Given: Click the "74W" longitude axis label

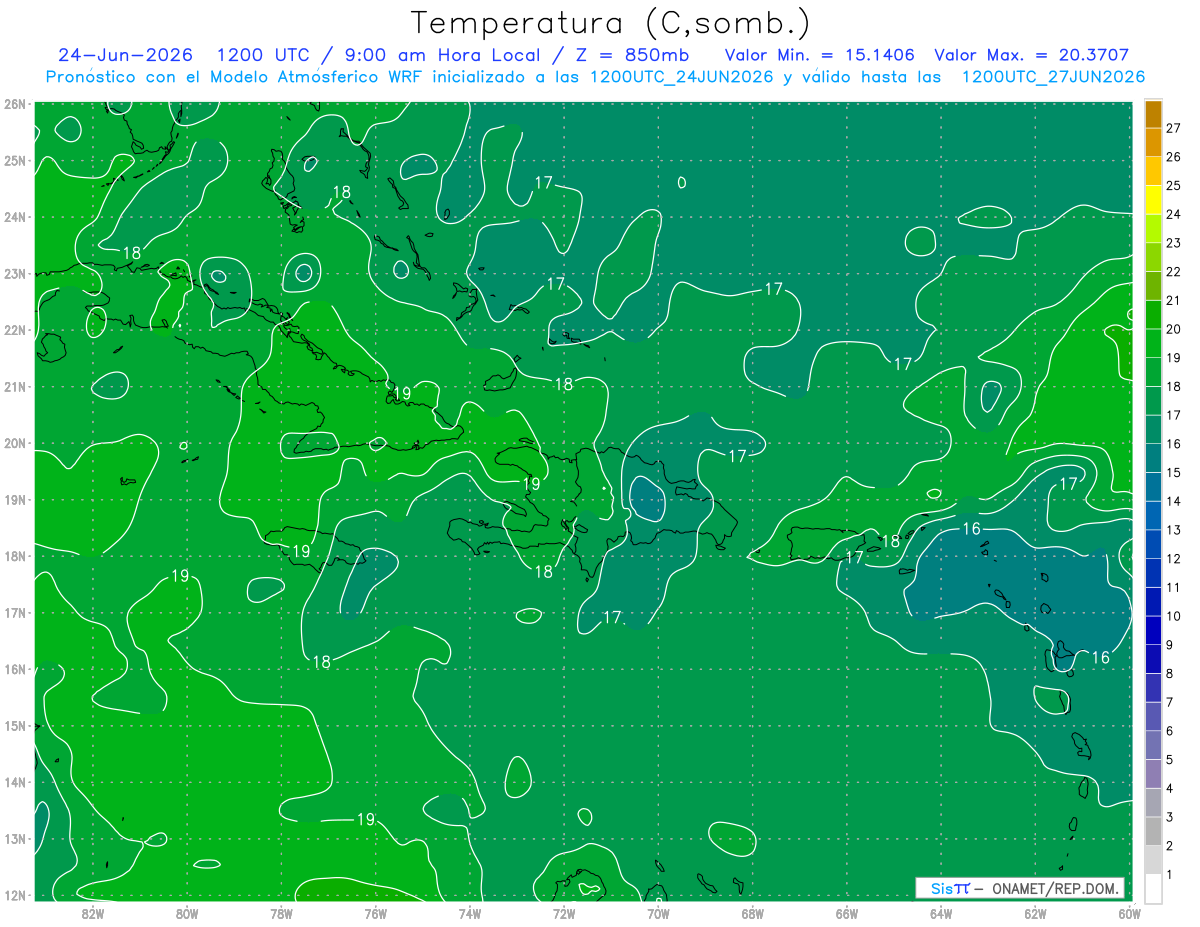Looking at the screenshot, I should (x=470, y=913).
